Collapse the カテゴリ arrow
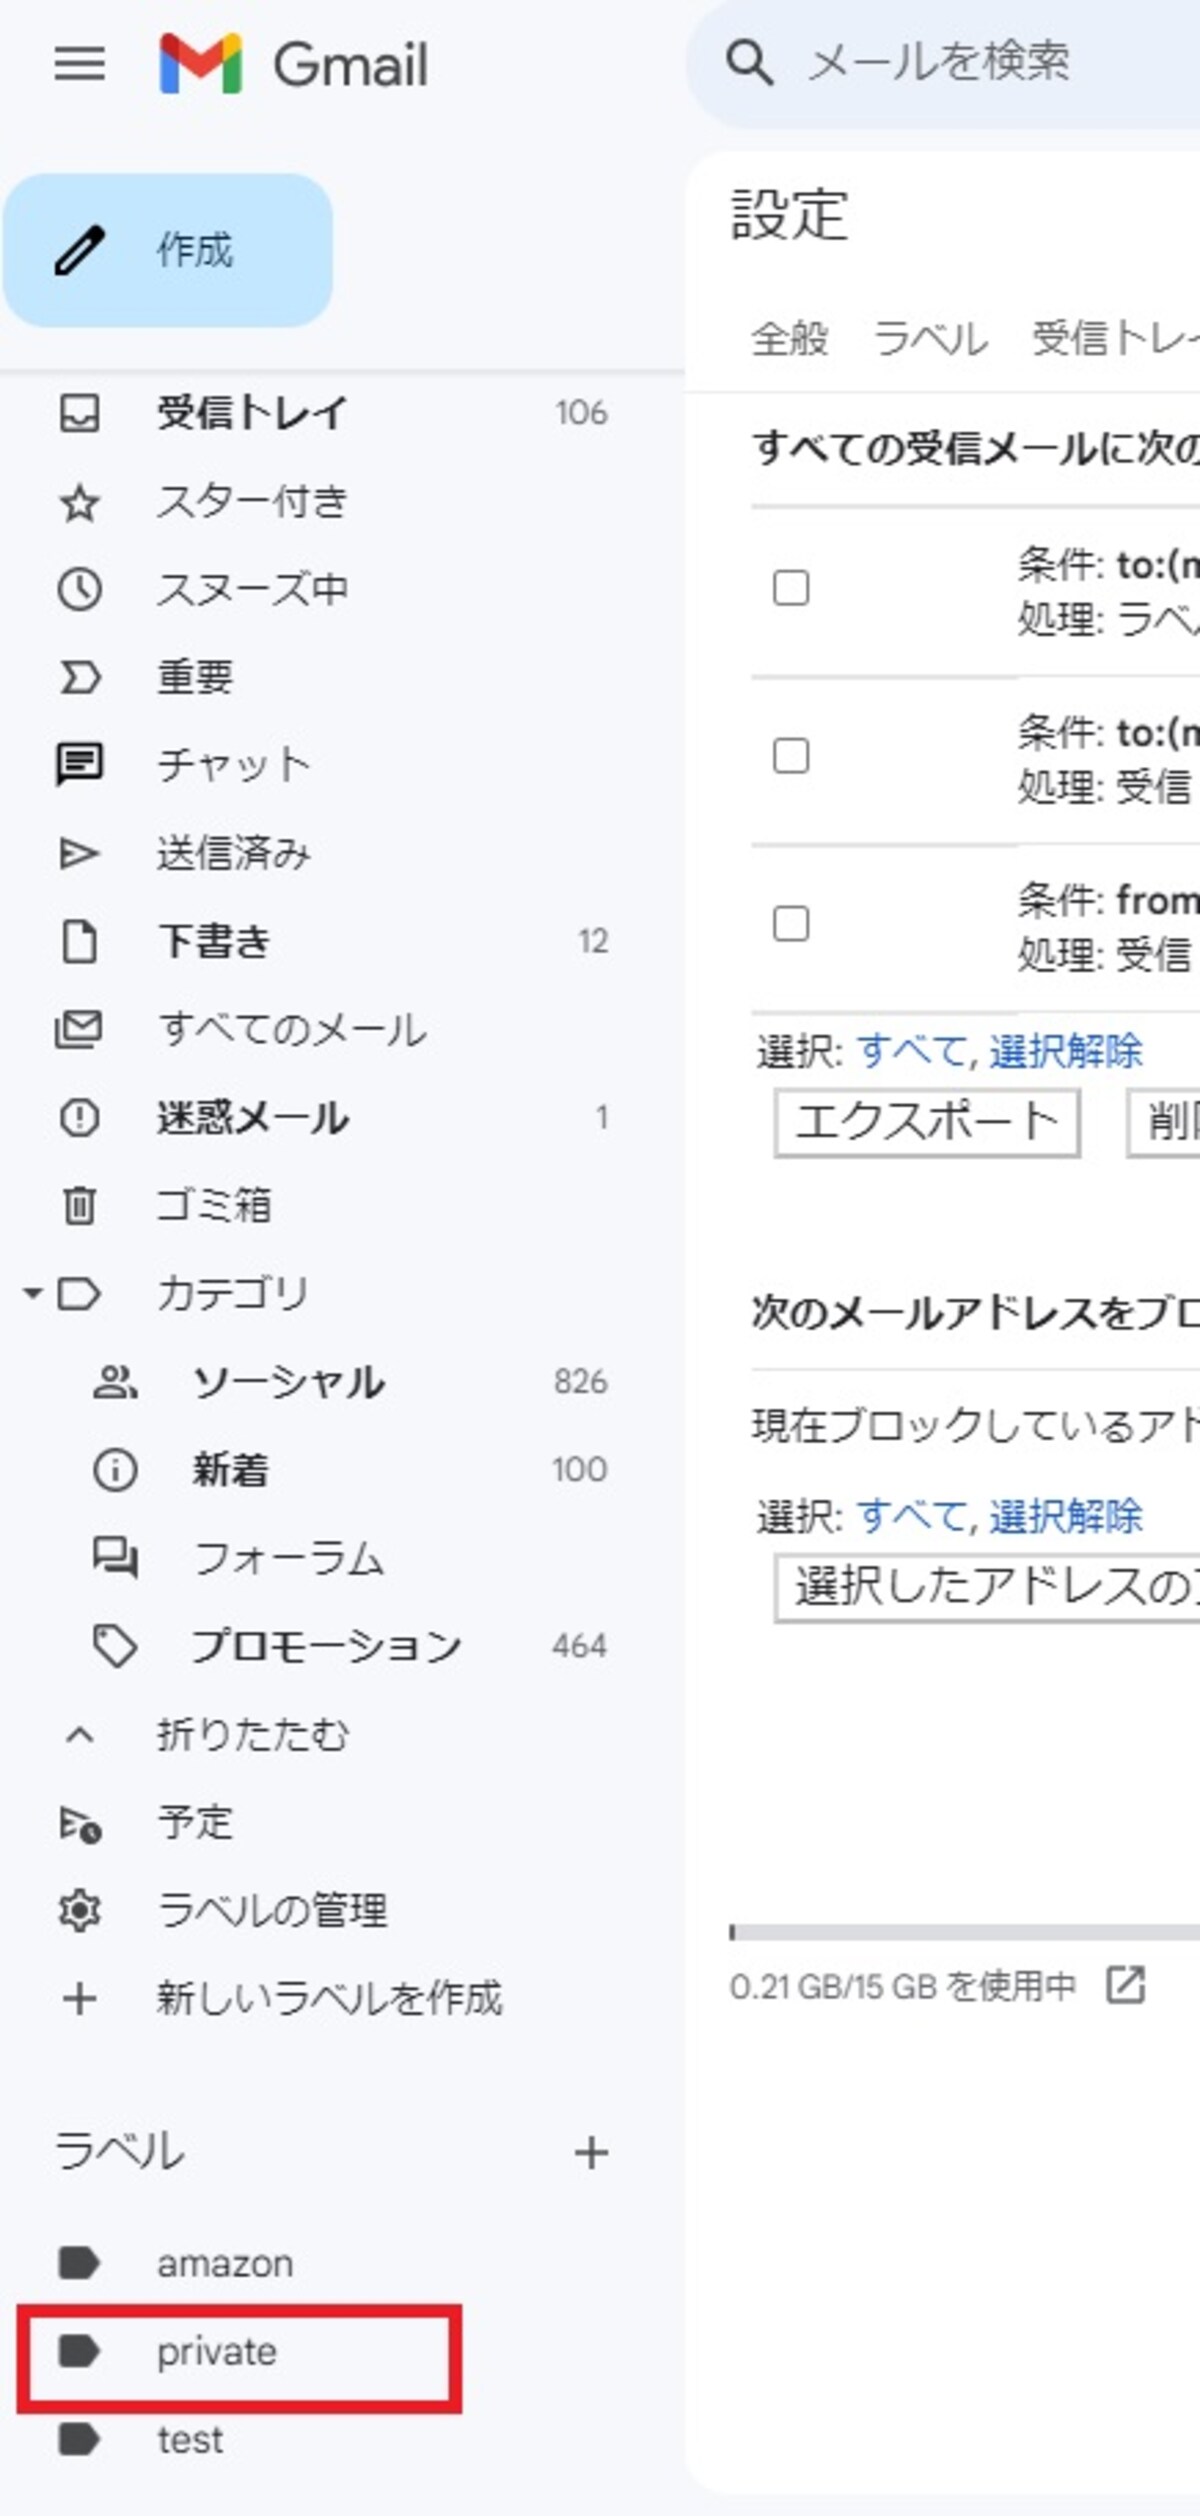Viewport: 1200px width, 2516px height. (x=32, y=1294)
